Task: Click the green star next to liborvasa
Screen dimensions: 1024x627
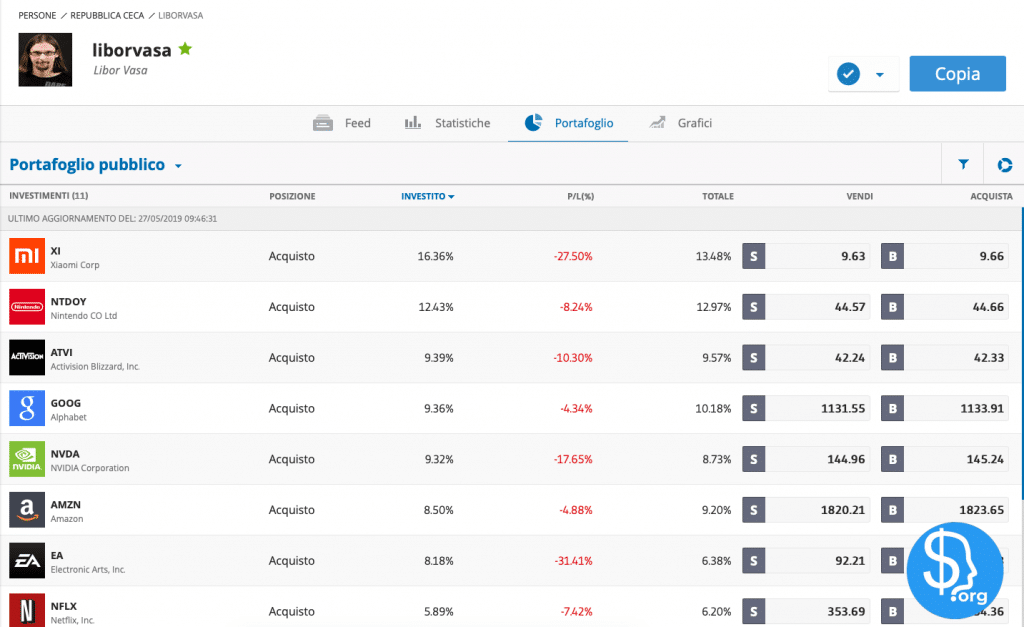Action: coord(185,49)
